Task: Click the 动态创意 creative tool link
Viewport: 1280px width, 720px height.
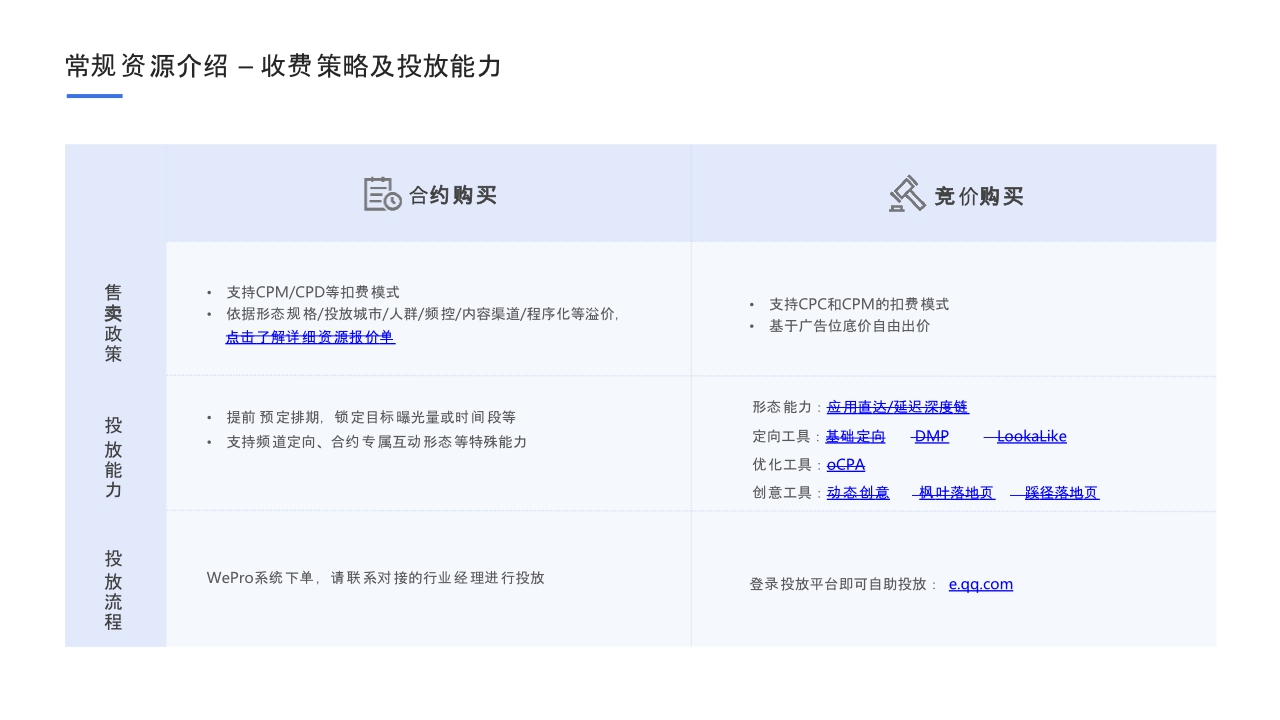Action: [x=858, y=492]
